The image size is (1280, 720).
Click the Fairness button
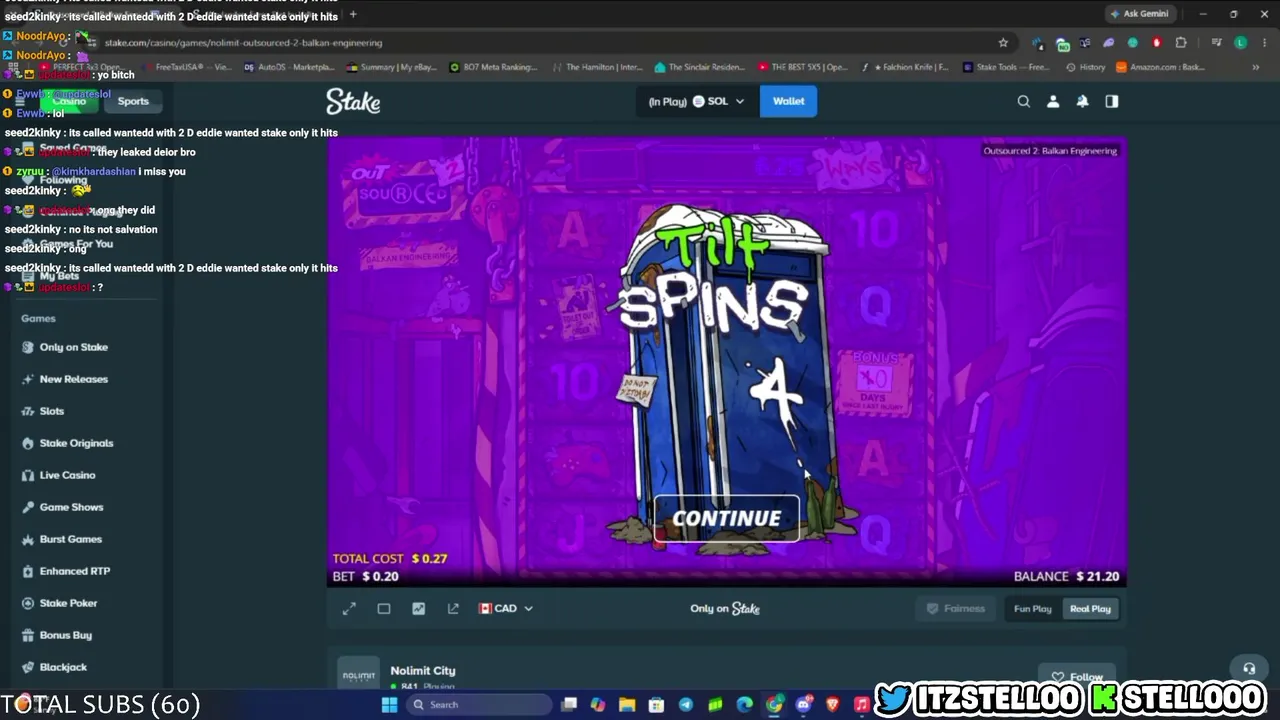click(956, 608)
